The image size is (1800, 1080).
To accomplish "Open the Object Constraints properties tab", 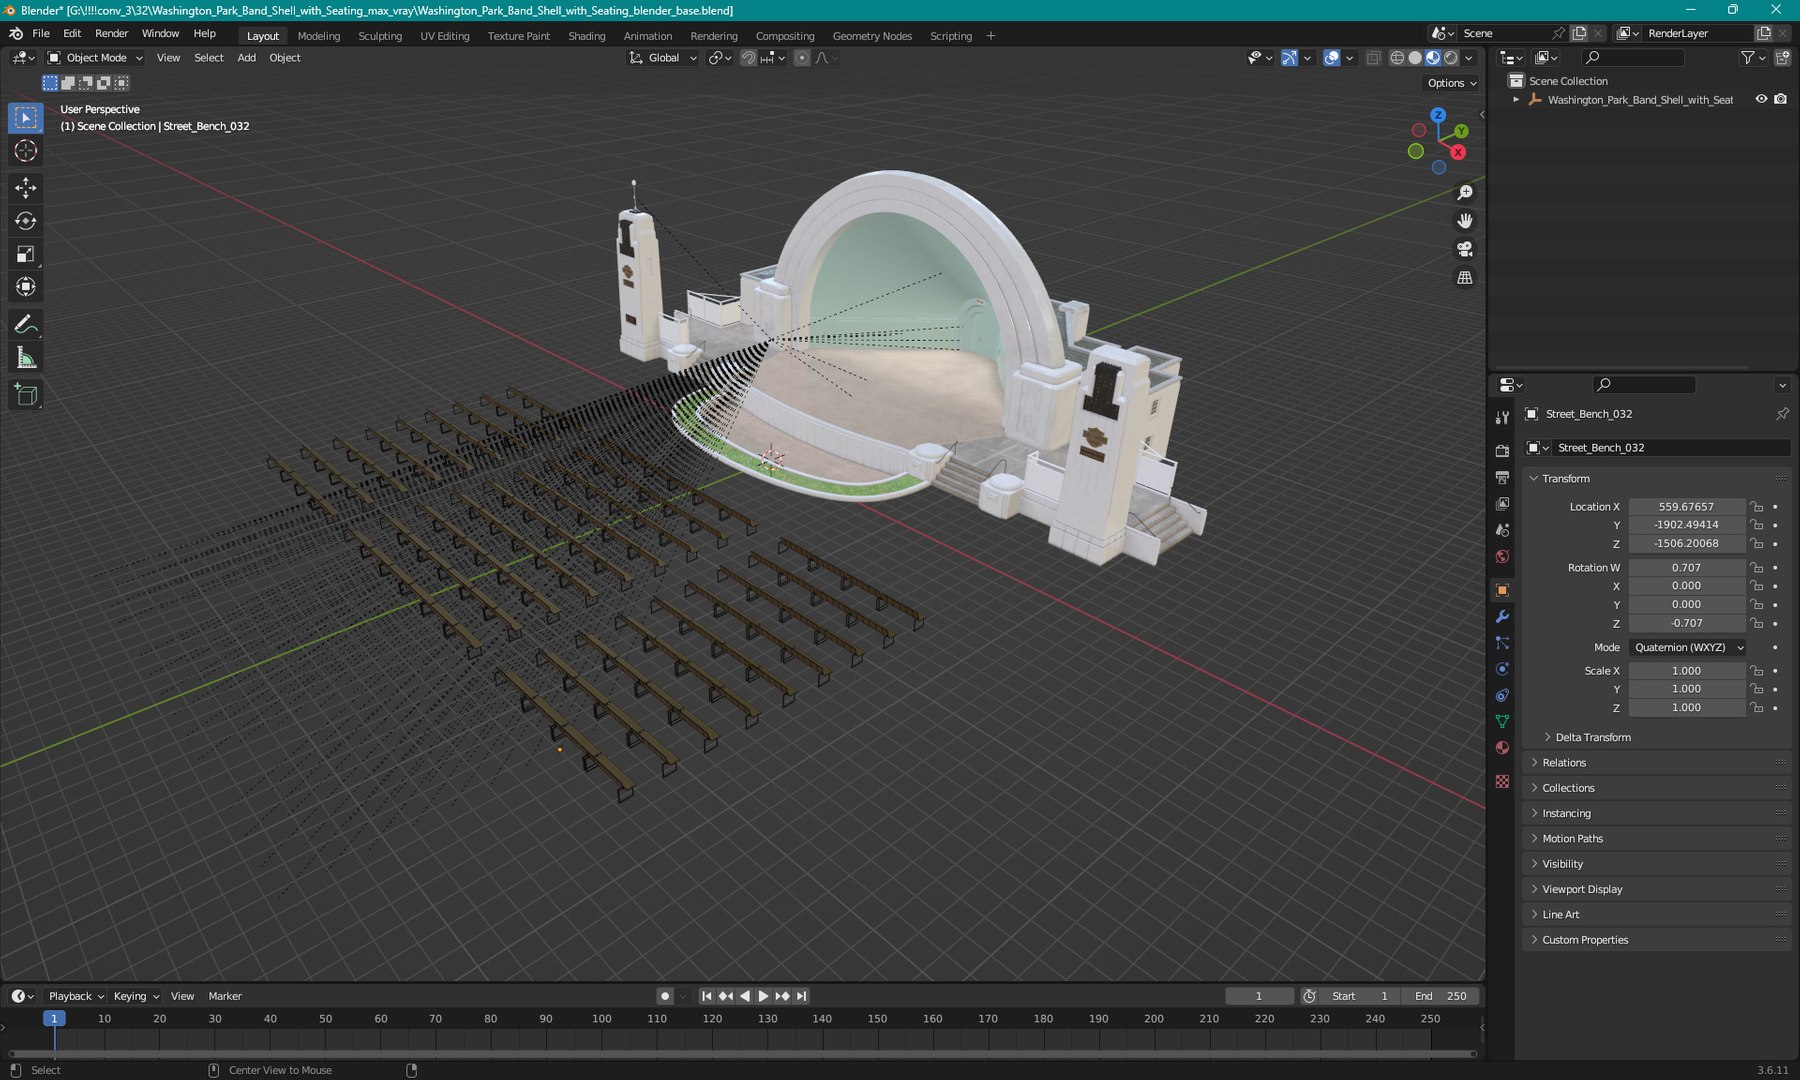I will click(x=1502, y=695).
